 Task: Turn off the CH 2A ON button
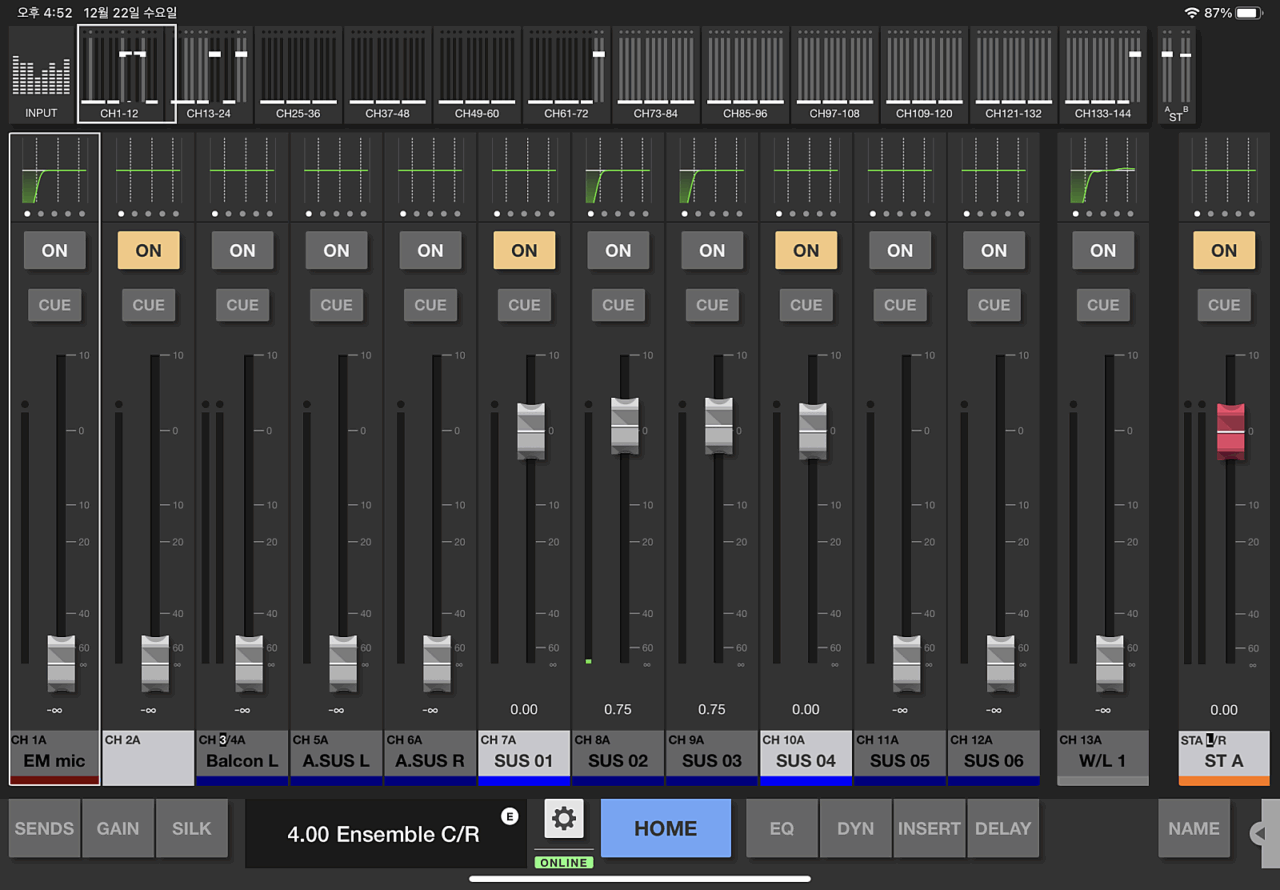click(149, 251)
